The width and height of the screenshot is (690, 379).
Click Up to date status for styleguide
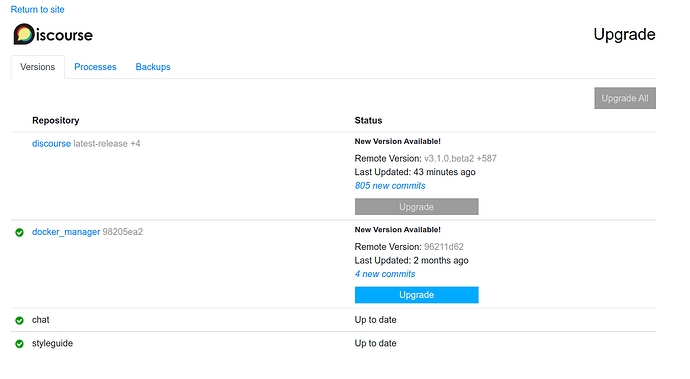375,343
